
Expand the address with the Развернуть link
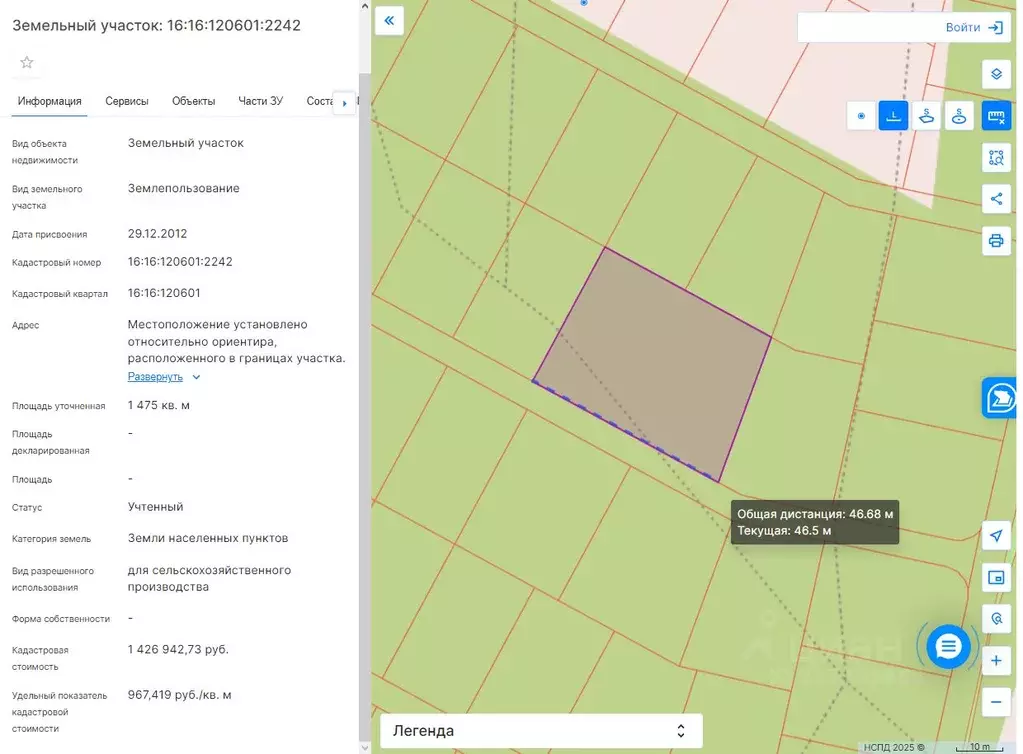155,377
